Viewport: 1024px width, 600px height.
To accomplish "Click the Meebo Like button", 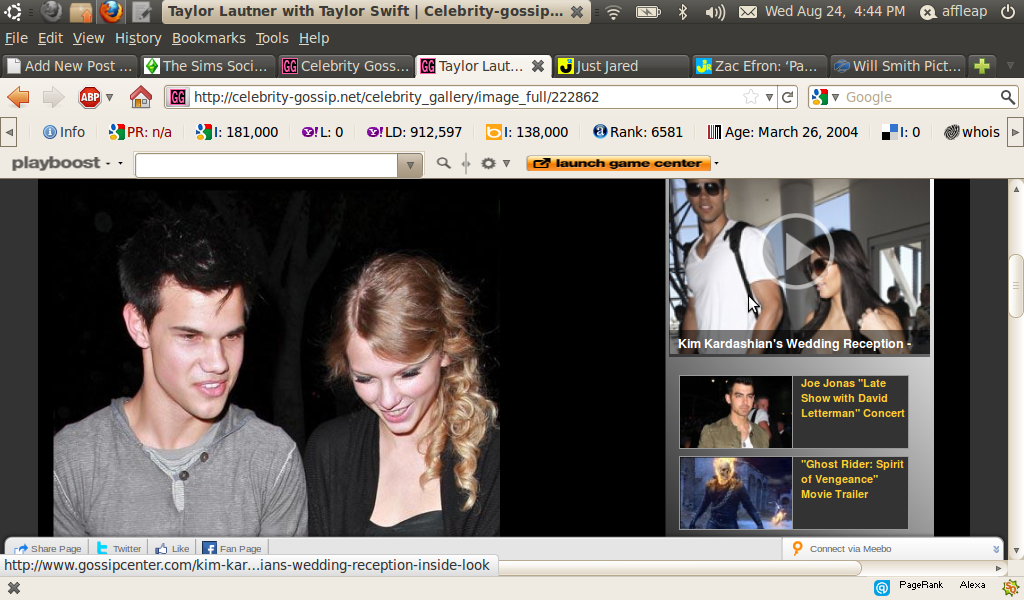I will pos(172,549).
